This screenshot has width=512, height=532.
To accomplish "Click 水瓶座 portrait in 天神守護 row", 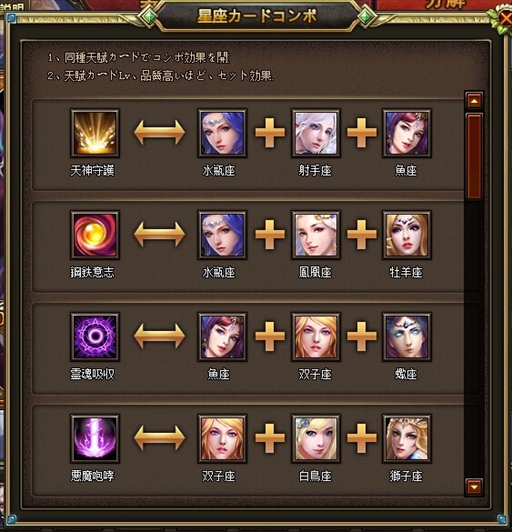I will [222, 133].
